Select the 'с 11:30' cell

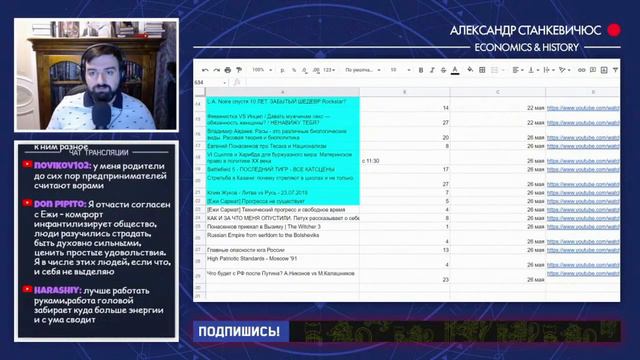[404, 158]
